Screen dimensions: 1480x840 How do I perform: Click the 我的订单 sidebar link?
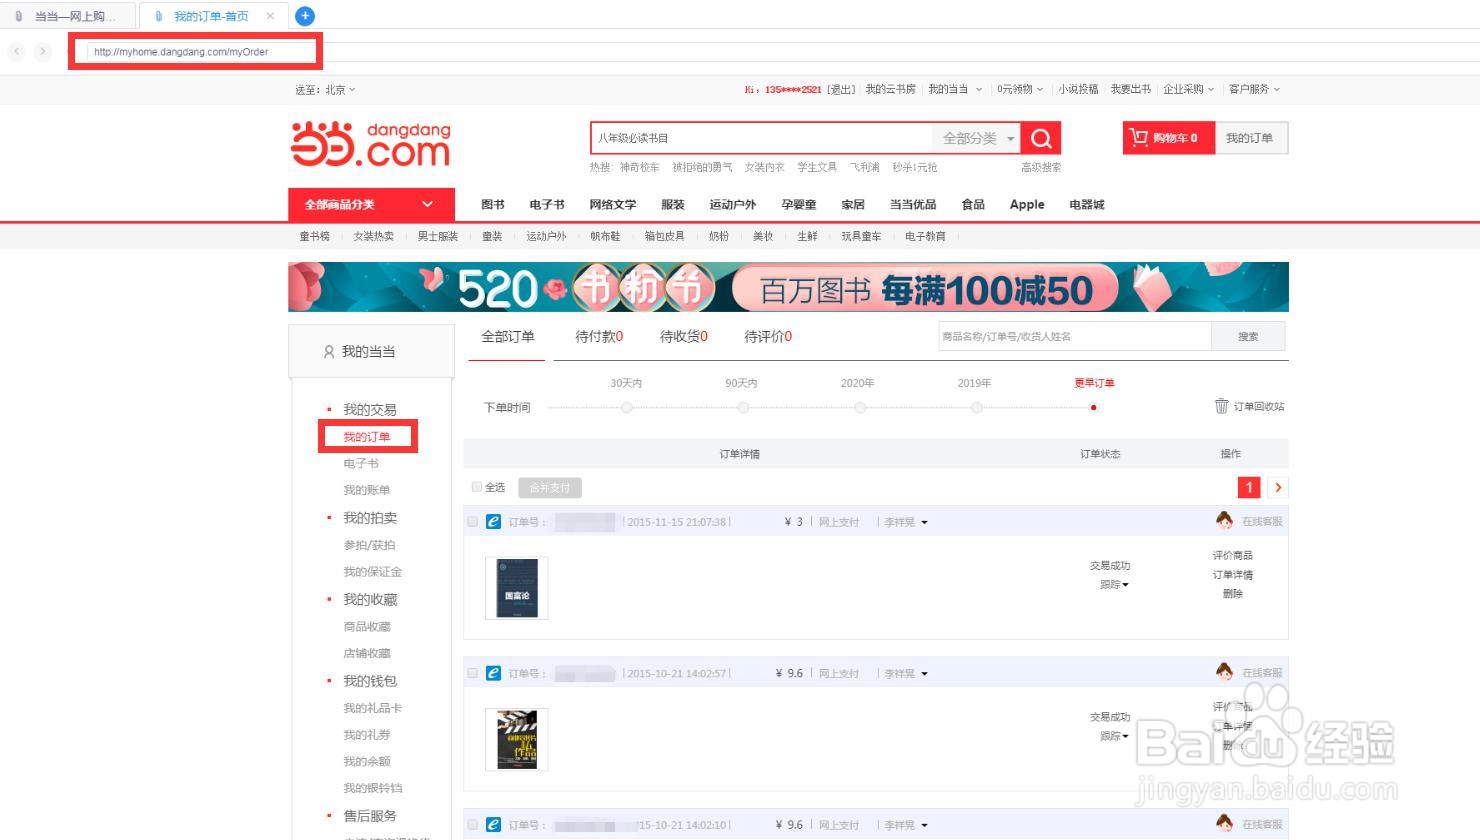coord(367,437)
